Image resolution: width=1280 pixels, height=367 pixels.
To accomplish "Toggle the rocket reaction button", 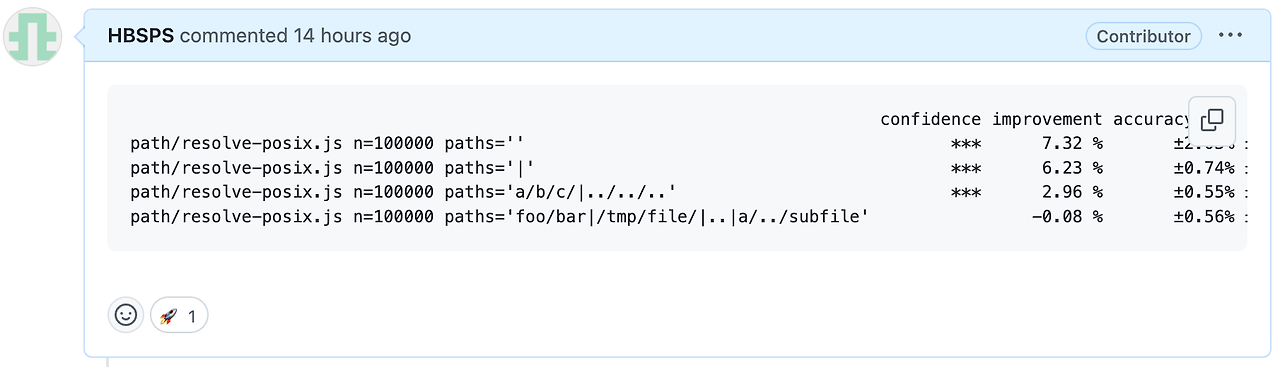I will [x=179, y=315].
